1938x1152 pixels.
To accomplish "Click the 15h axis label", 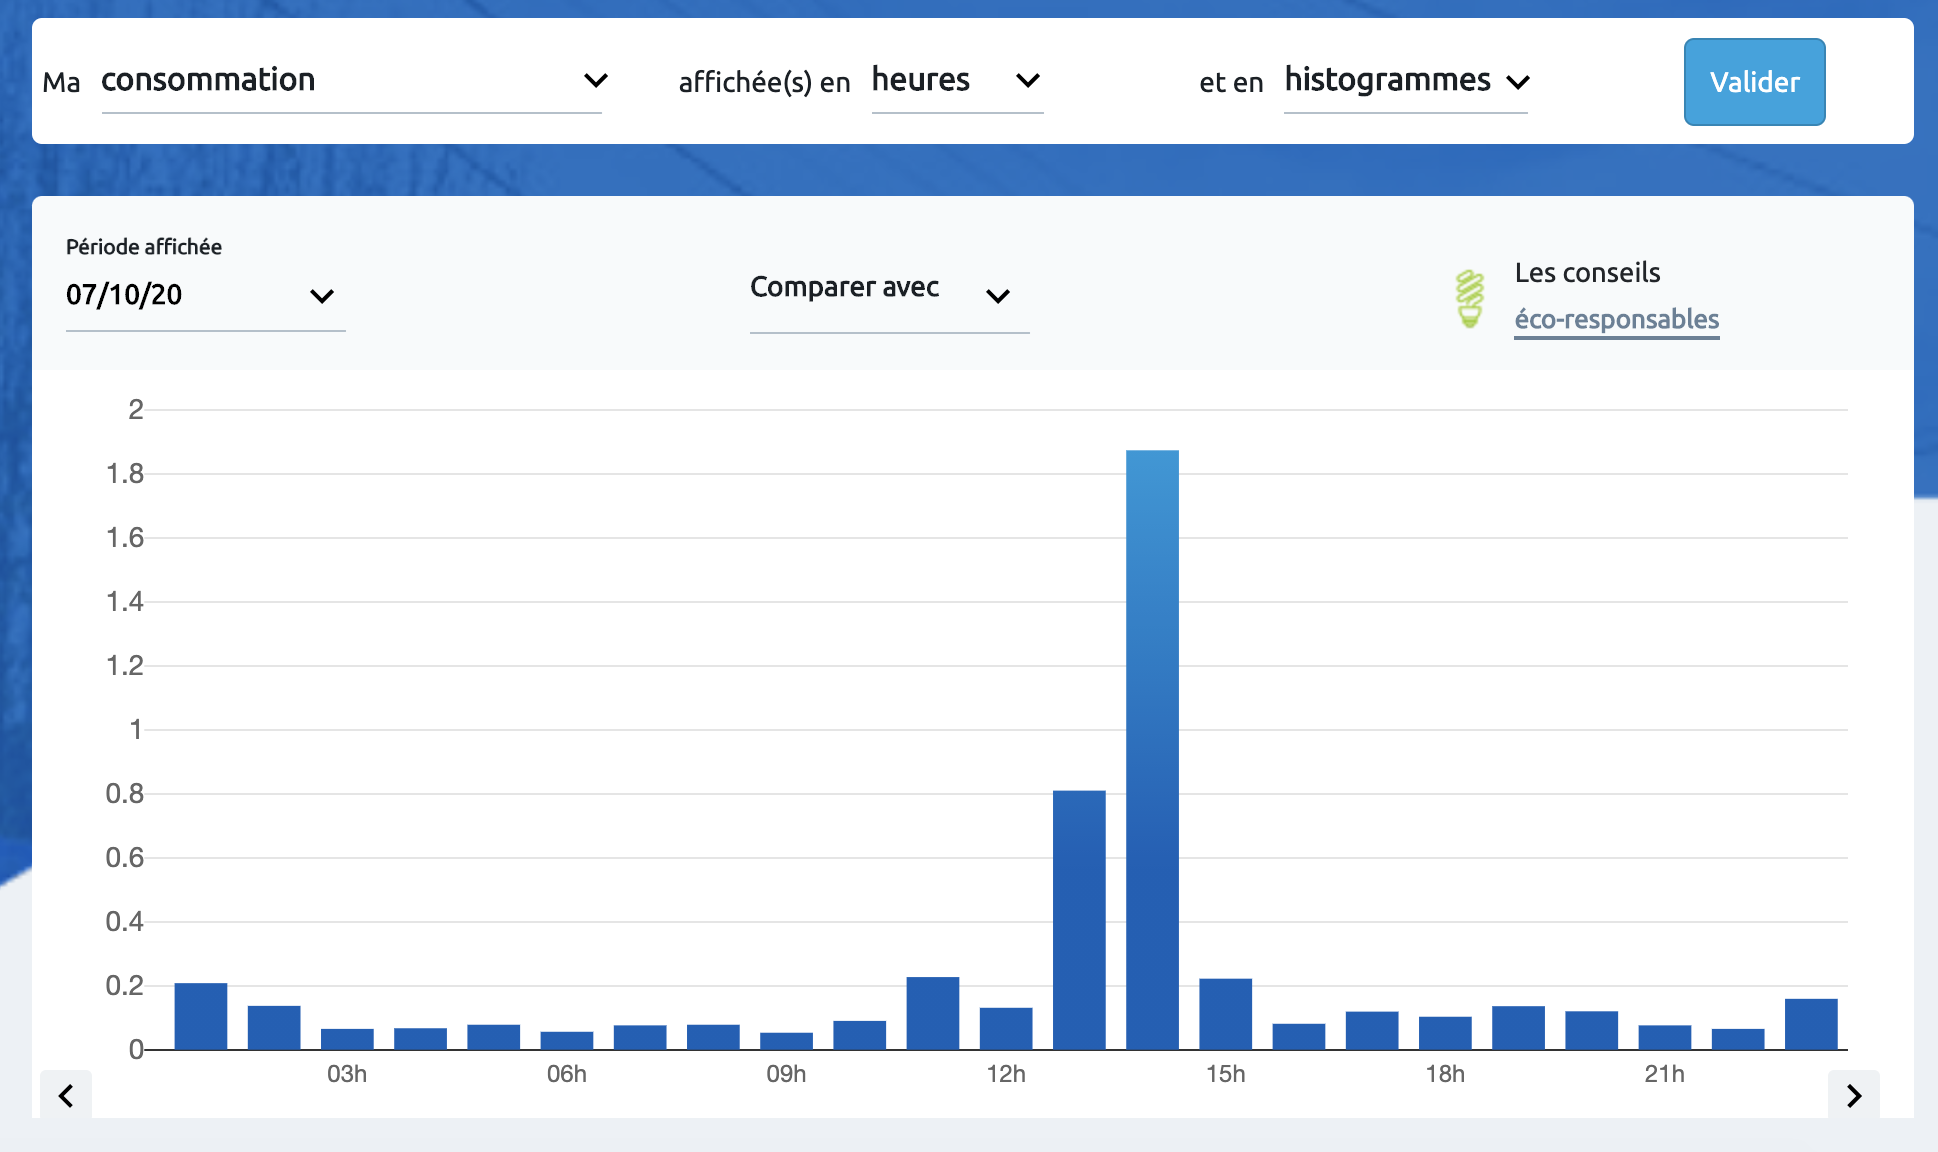I will click(x=1226, y=1074).
